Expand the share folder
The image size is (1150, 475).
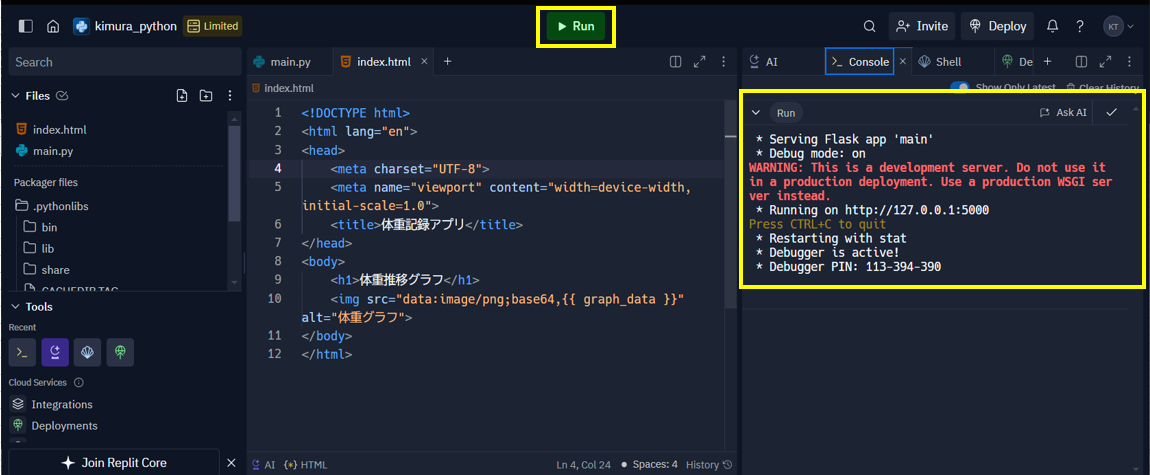click(47, 270)
